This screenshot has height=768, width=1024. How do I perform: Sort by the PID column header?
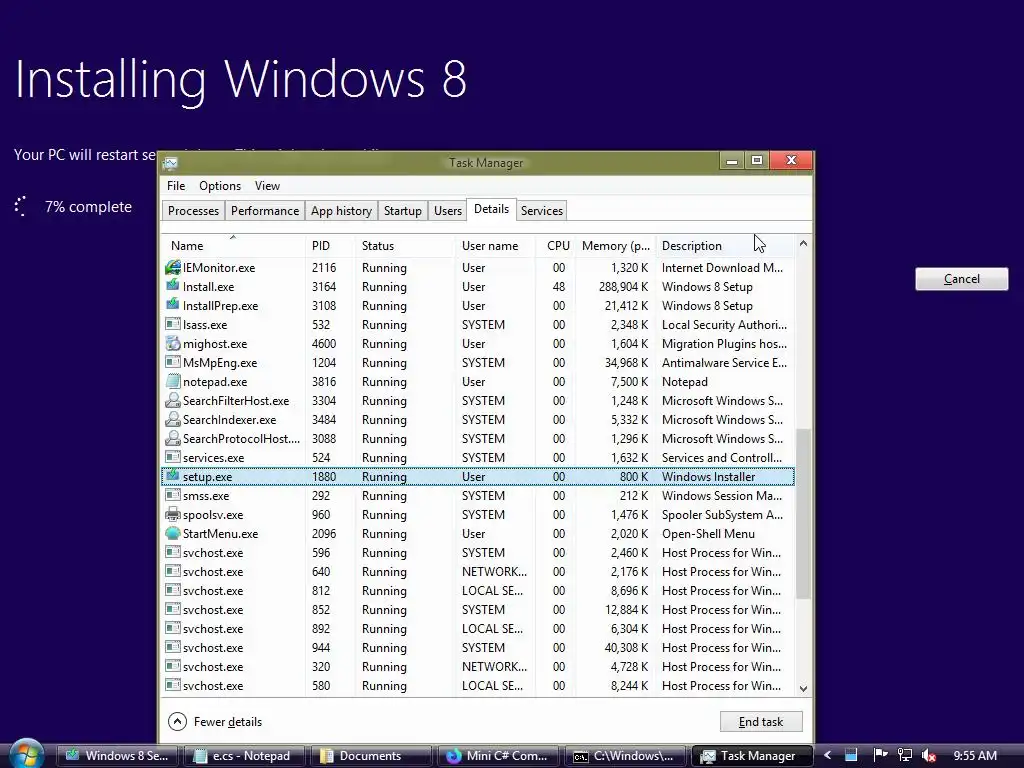pos(330,246)
